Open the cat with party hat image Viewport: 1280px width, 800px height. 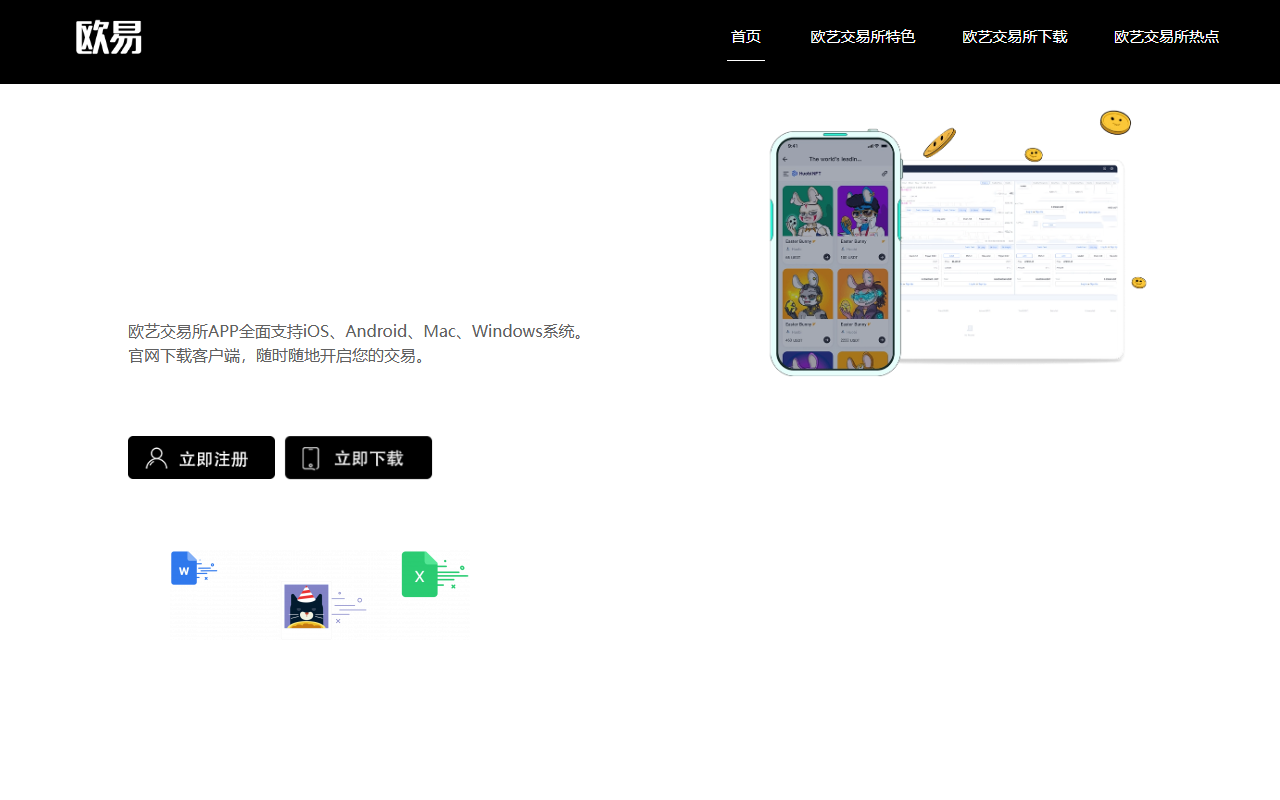(x=306, y=606)
